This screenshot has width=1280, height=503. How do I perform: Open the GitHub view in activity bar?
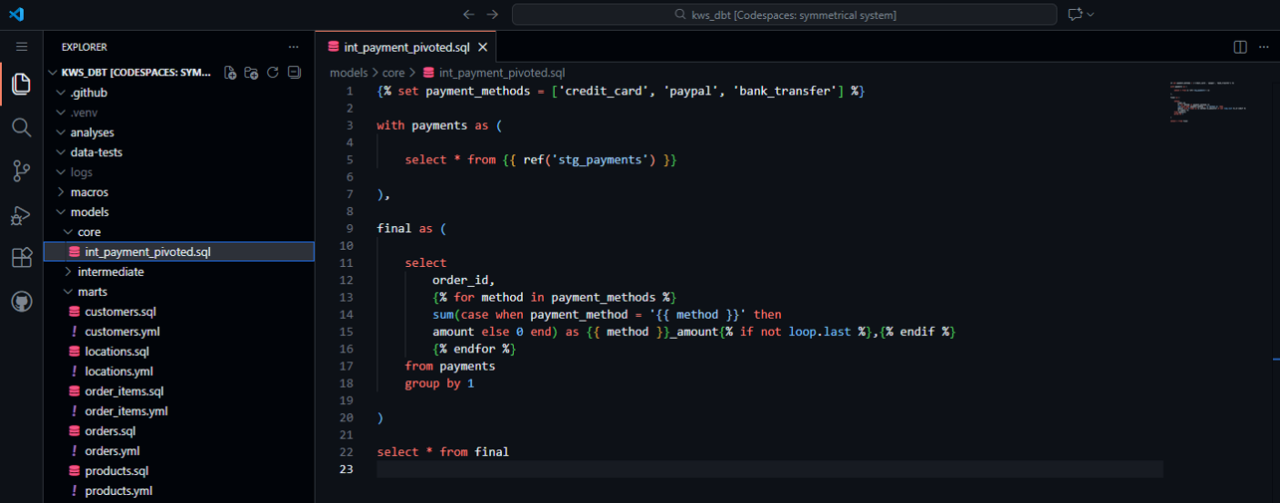(x=21, y=301)
